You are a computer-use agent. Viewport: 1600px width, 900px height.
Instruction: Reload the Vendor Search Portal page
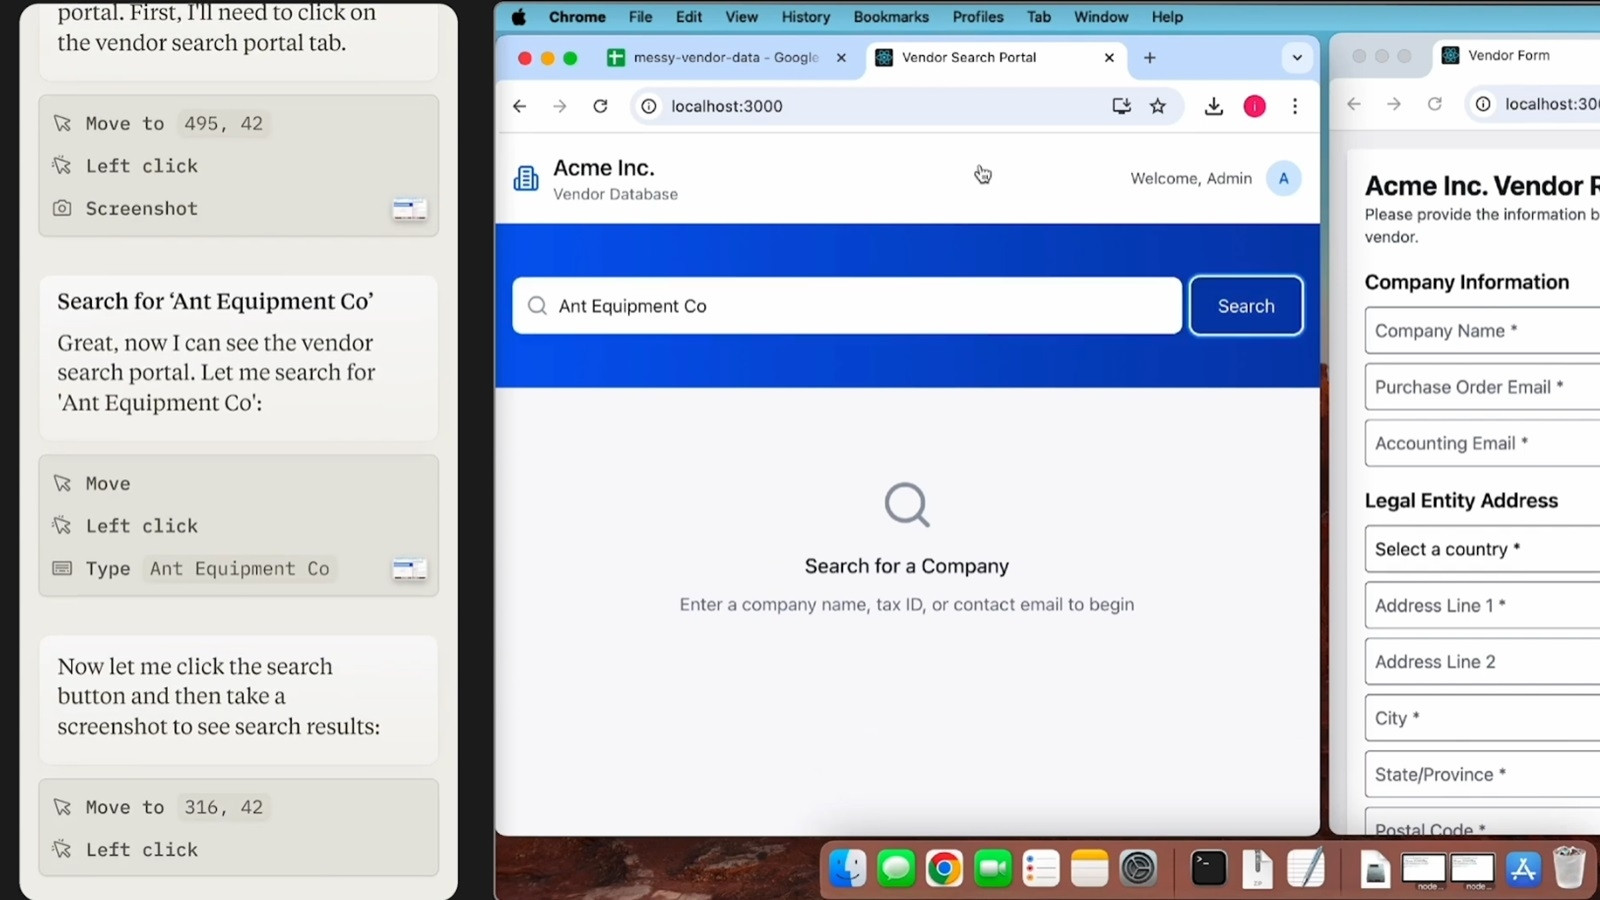pos(600,106)
